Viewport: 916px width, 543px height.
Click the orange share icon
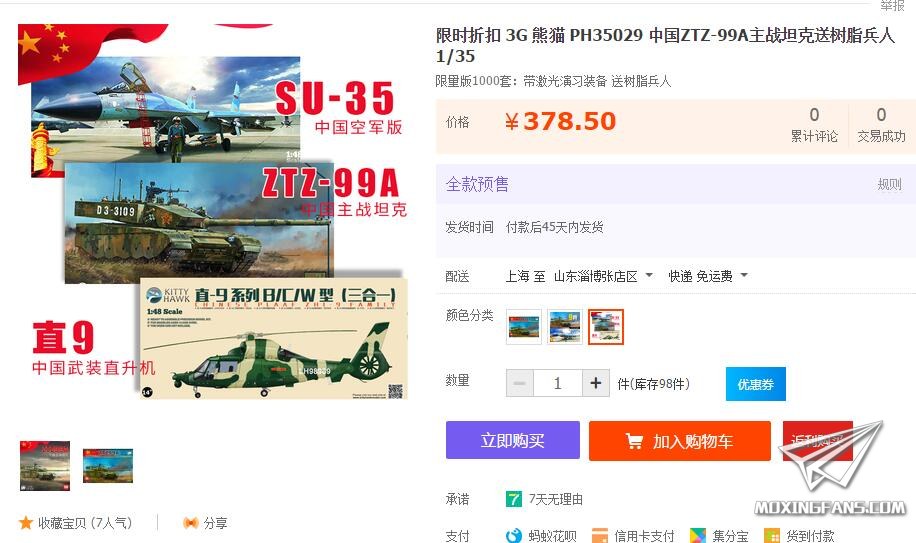[x=190, y=523]
